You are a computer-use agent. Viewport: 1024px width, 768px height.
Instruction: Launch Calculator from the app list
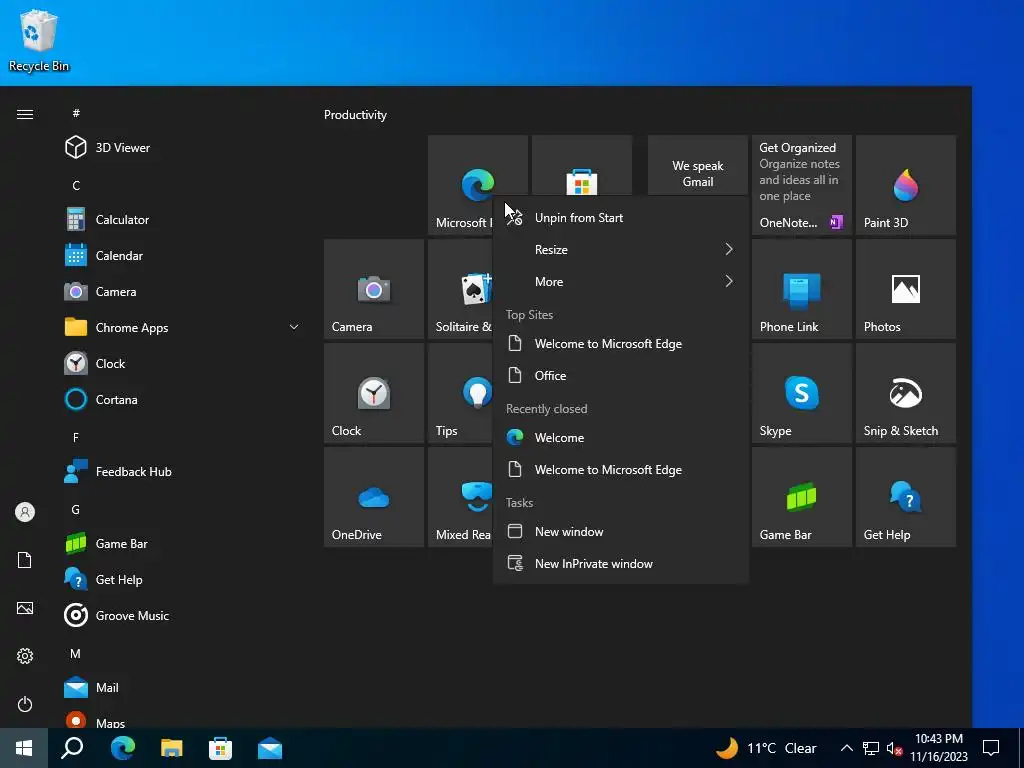point(180,219)
